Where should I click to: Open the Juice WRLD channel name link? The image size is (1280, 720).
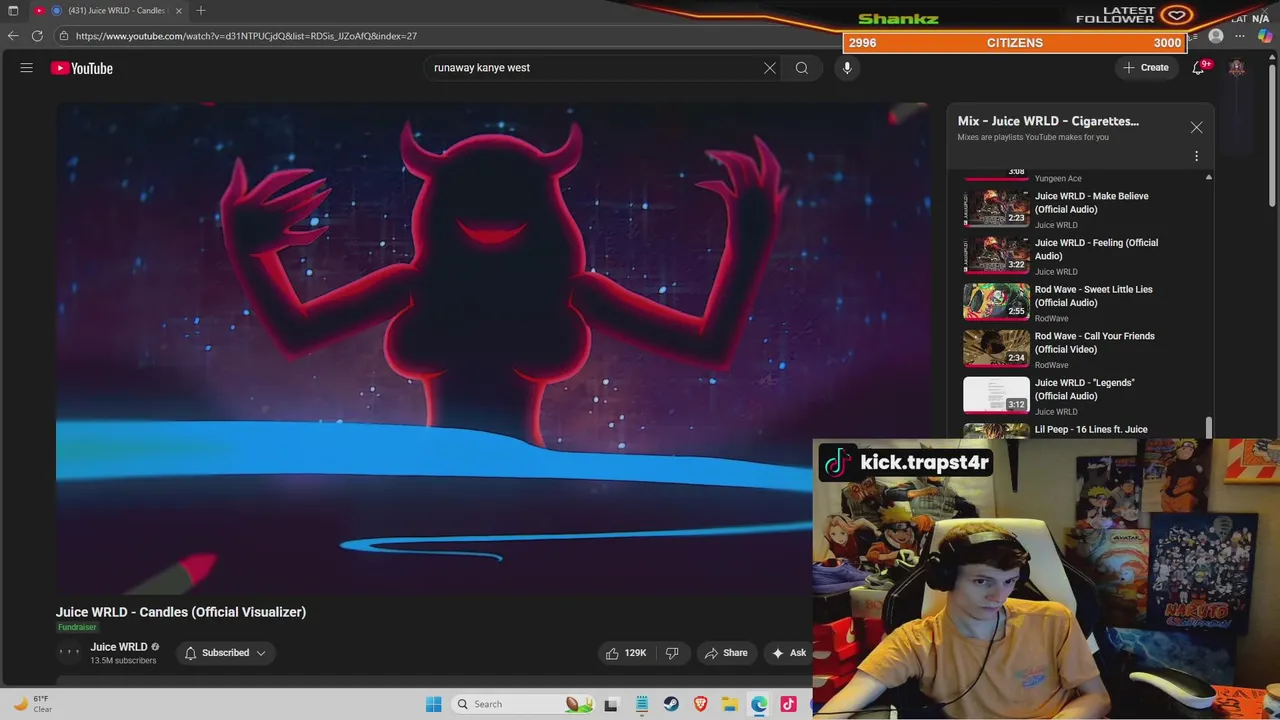[x=119, y=647]
